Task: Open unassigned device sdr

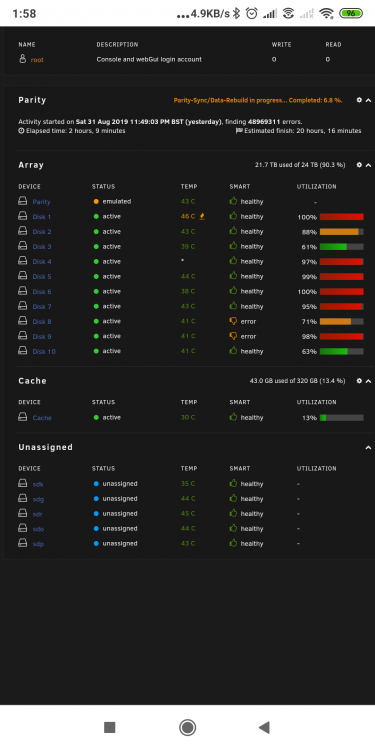Action: pyautogui.click(x=38, y=514)
